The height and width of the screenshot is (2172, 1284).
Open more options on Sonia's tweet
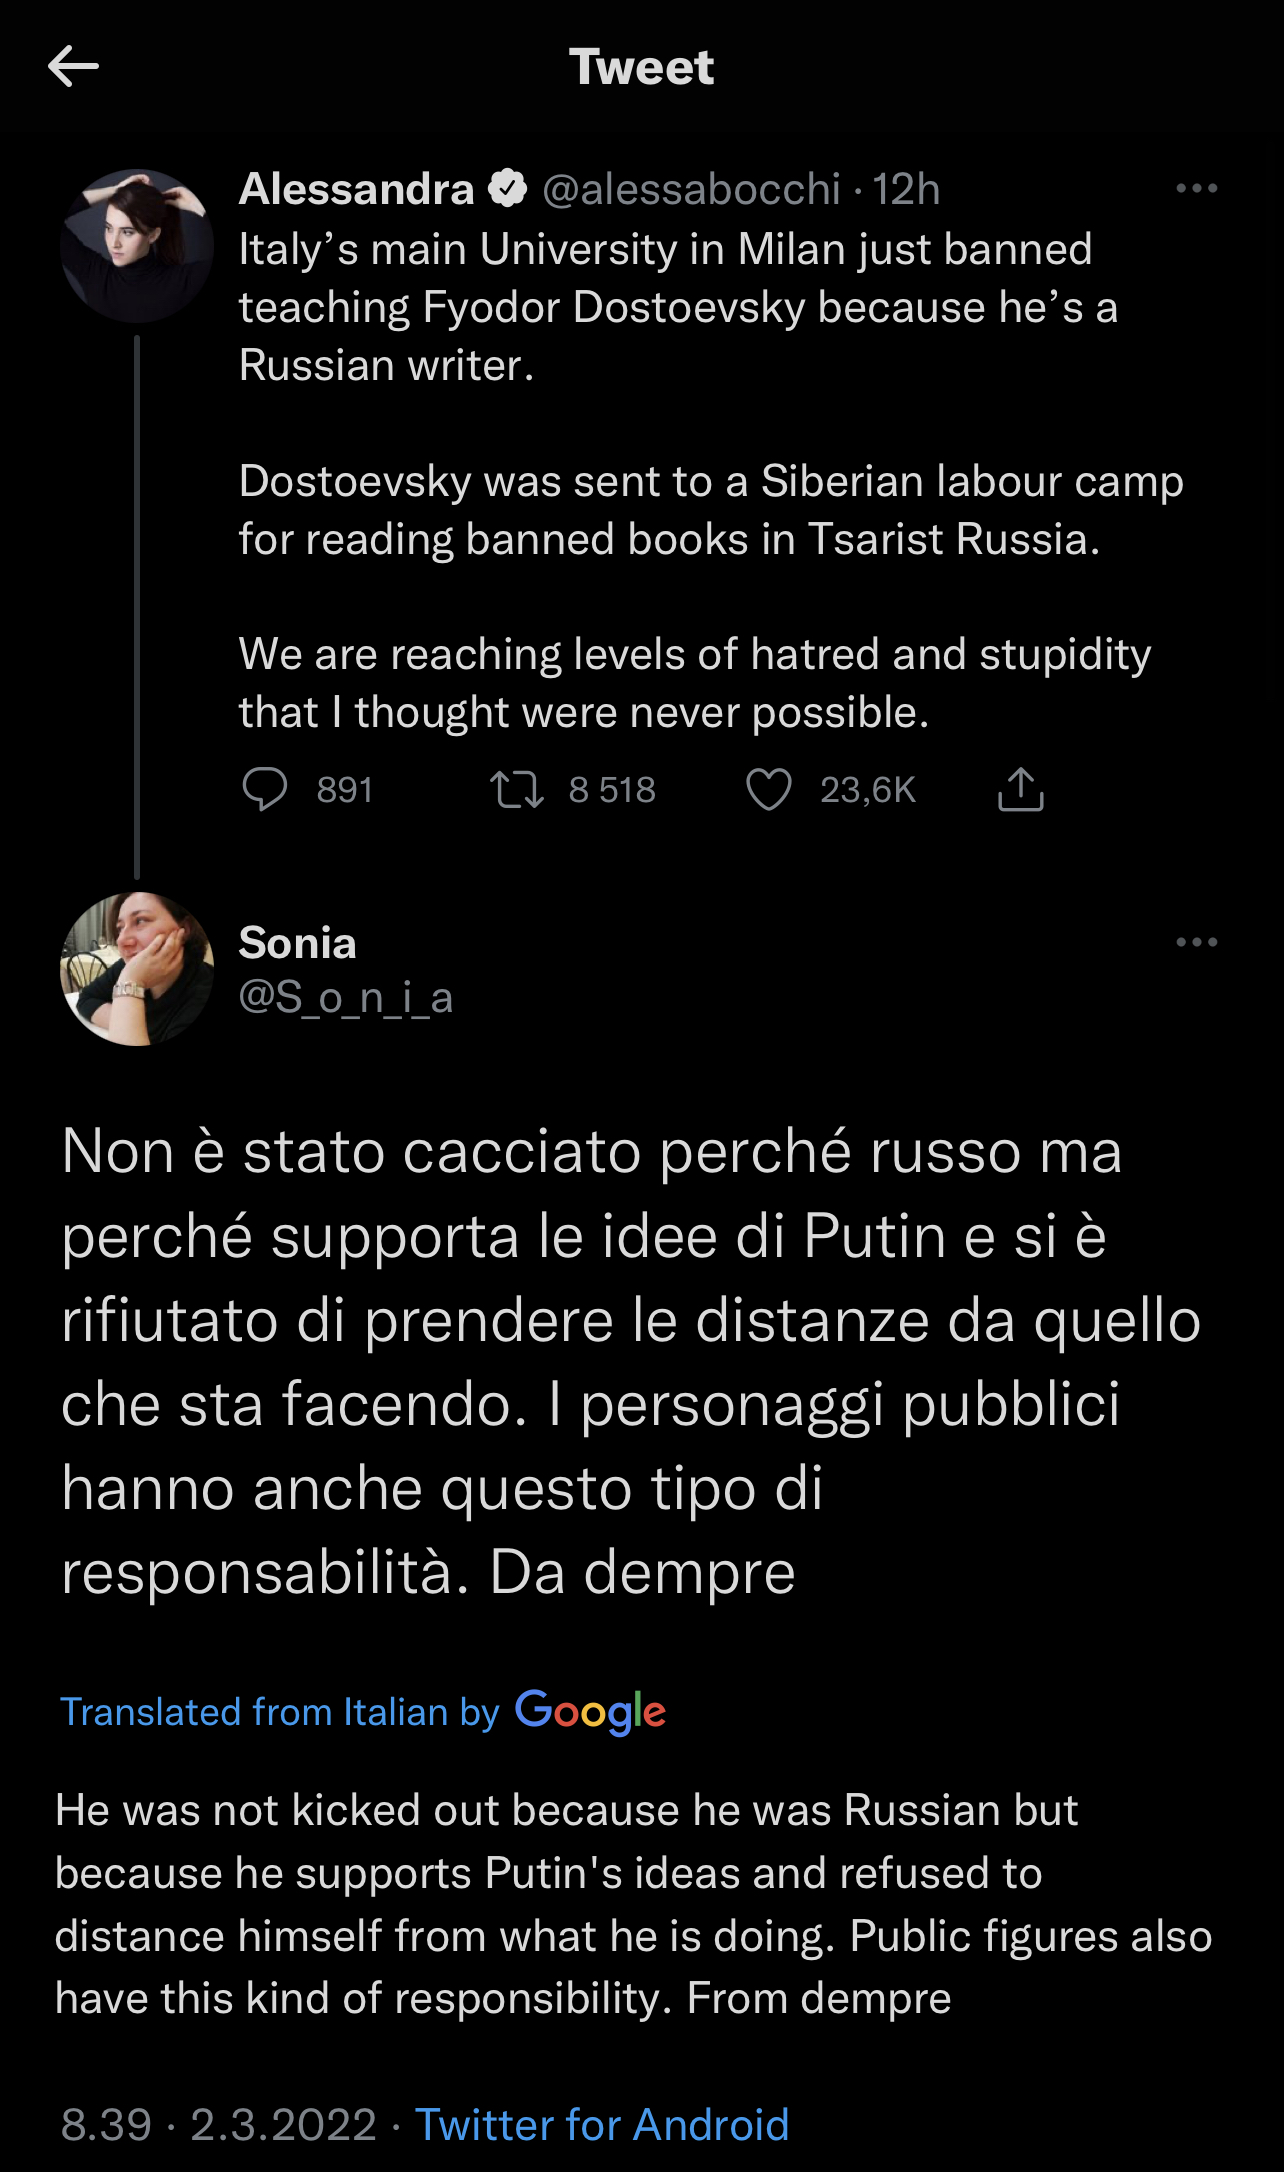1196,942
